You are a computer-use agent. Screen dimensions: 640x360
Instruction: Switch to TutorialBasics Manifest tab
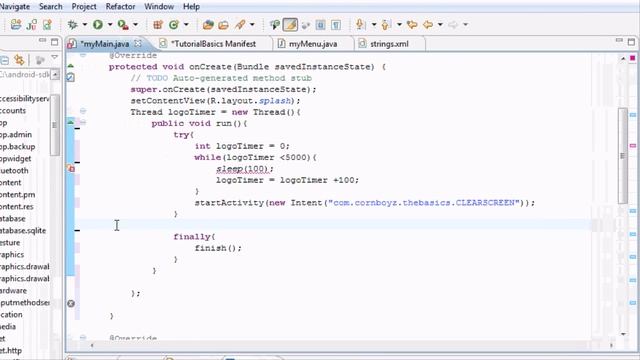pyautogui.click(x=213, y=44)
